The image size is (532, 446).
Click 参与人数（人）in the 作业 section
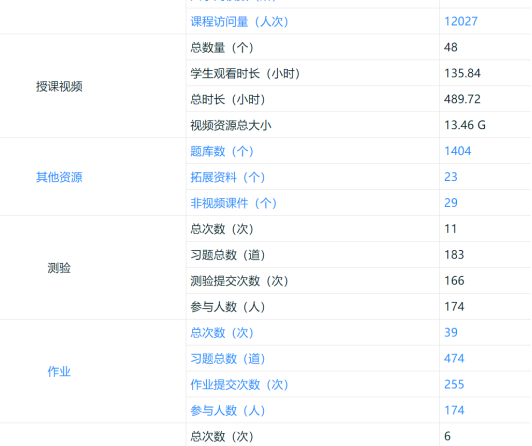point(228,411)
